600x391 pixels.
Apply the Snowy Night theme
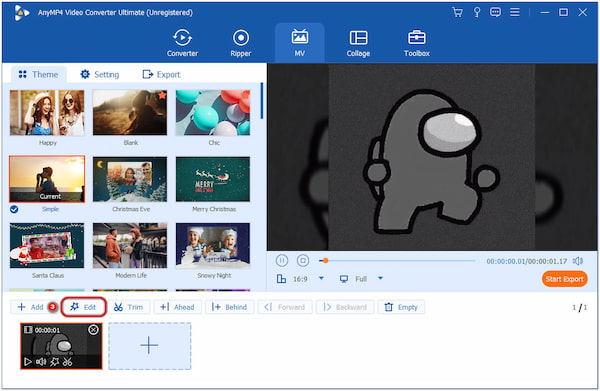(213, 245)
